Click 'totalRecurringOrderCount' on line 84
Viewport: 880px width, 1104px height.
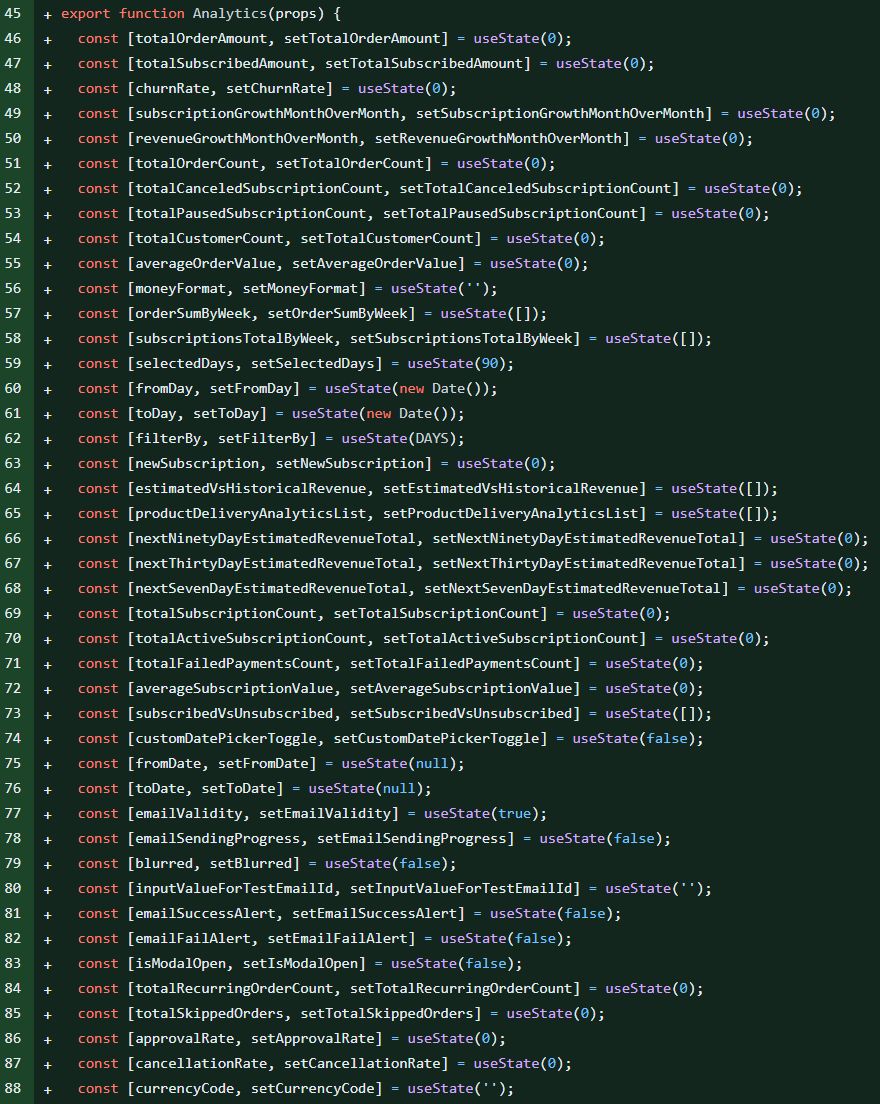click(x=234, y=989)
